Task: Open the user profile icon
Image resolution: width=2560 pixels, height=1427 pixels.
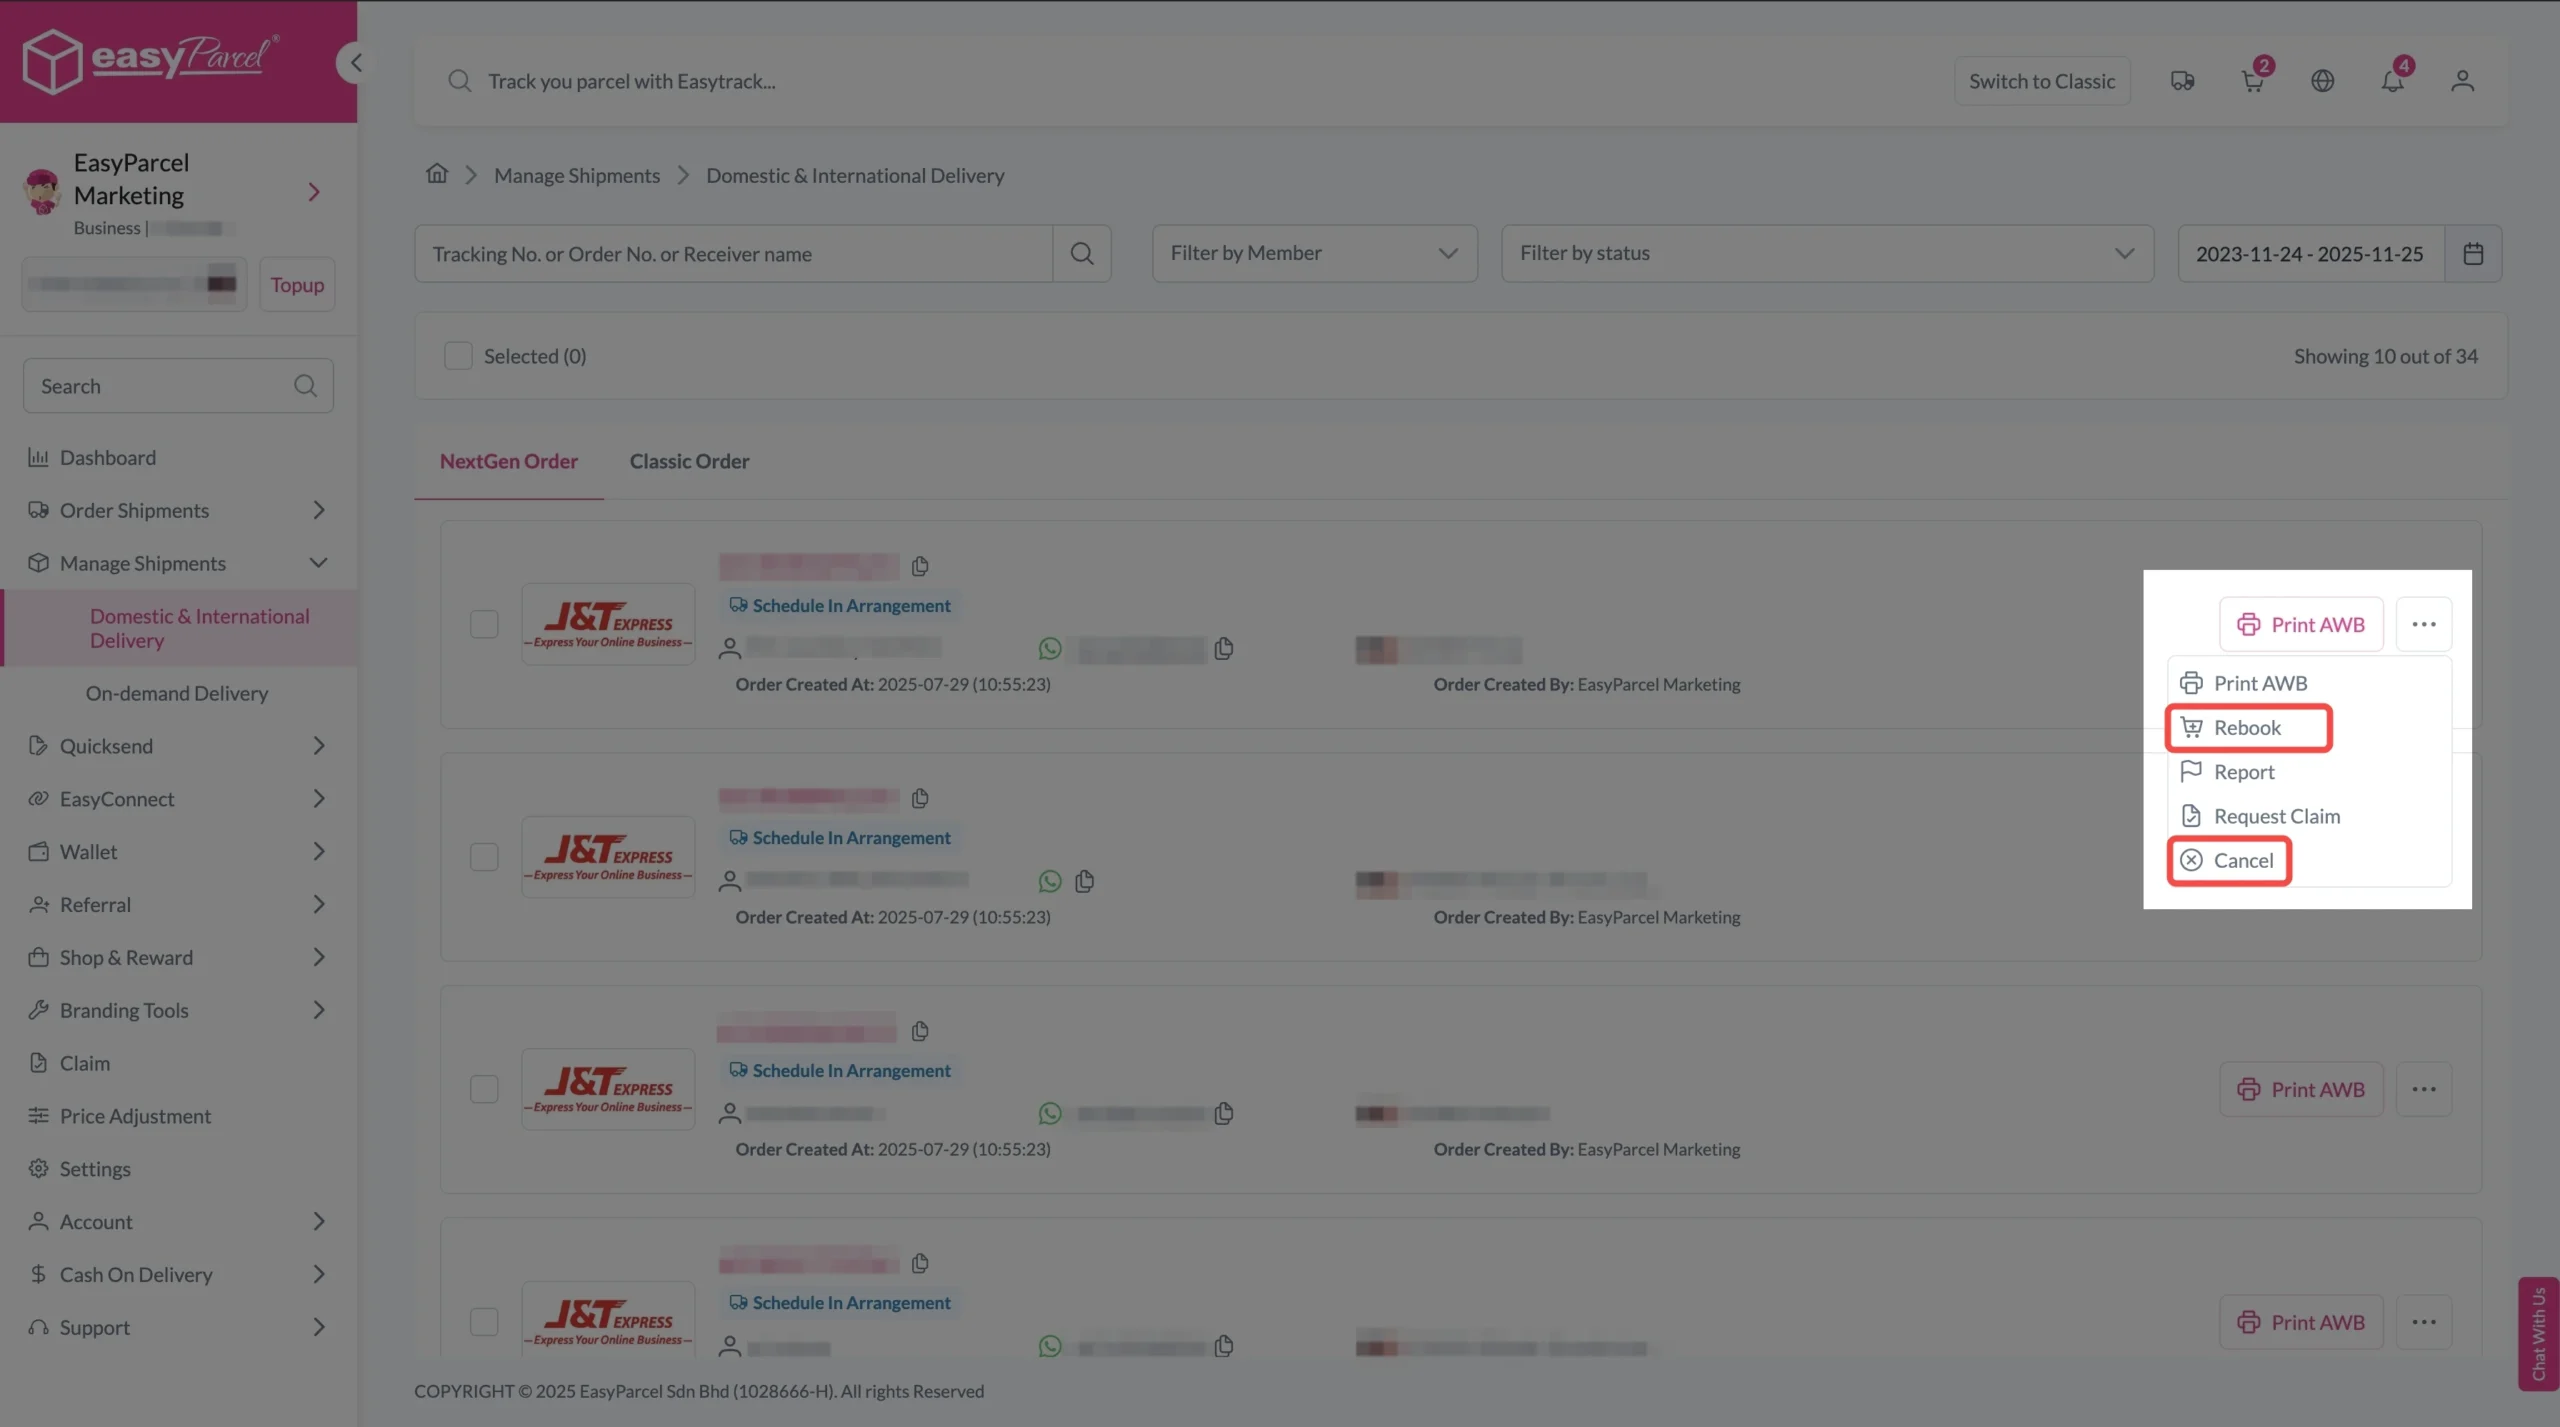Action: click(x=2462, y=81)
